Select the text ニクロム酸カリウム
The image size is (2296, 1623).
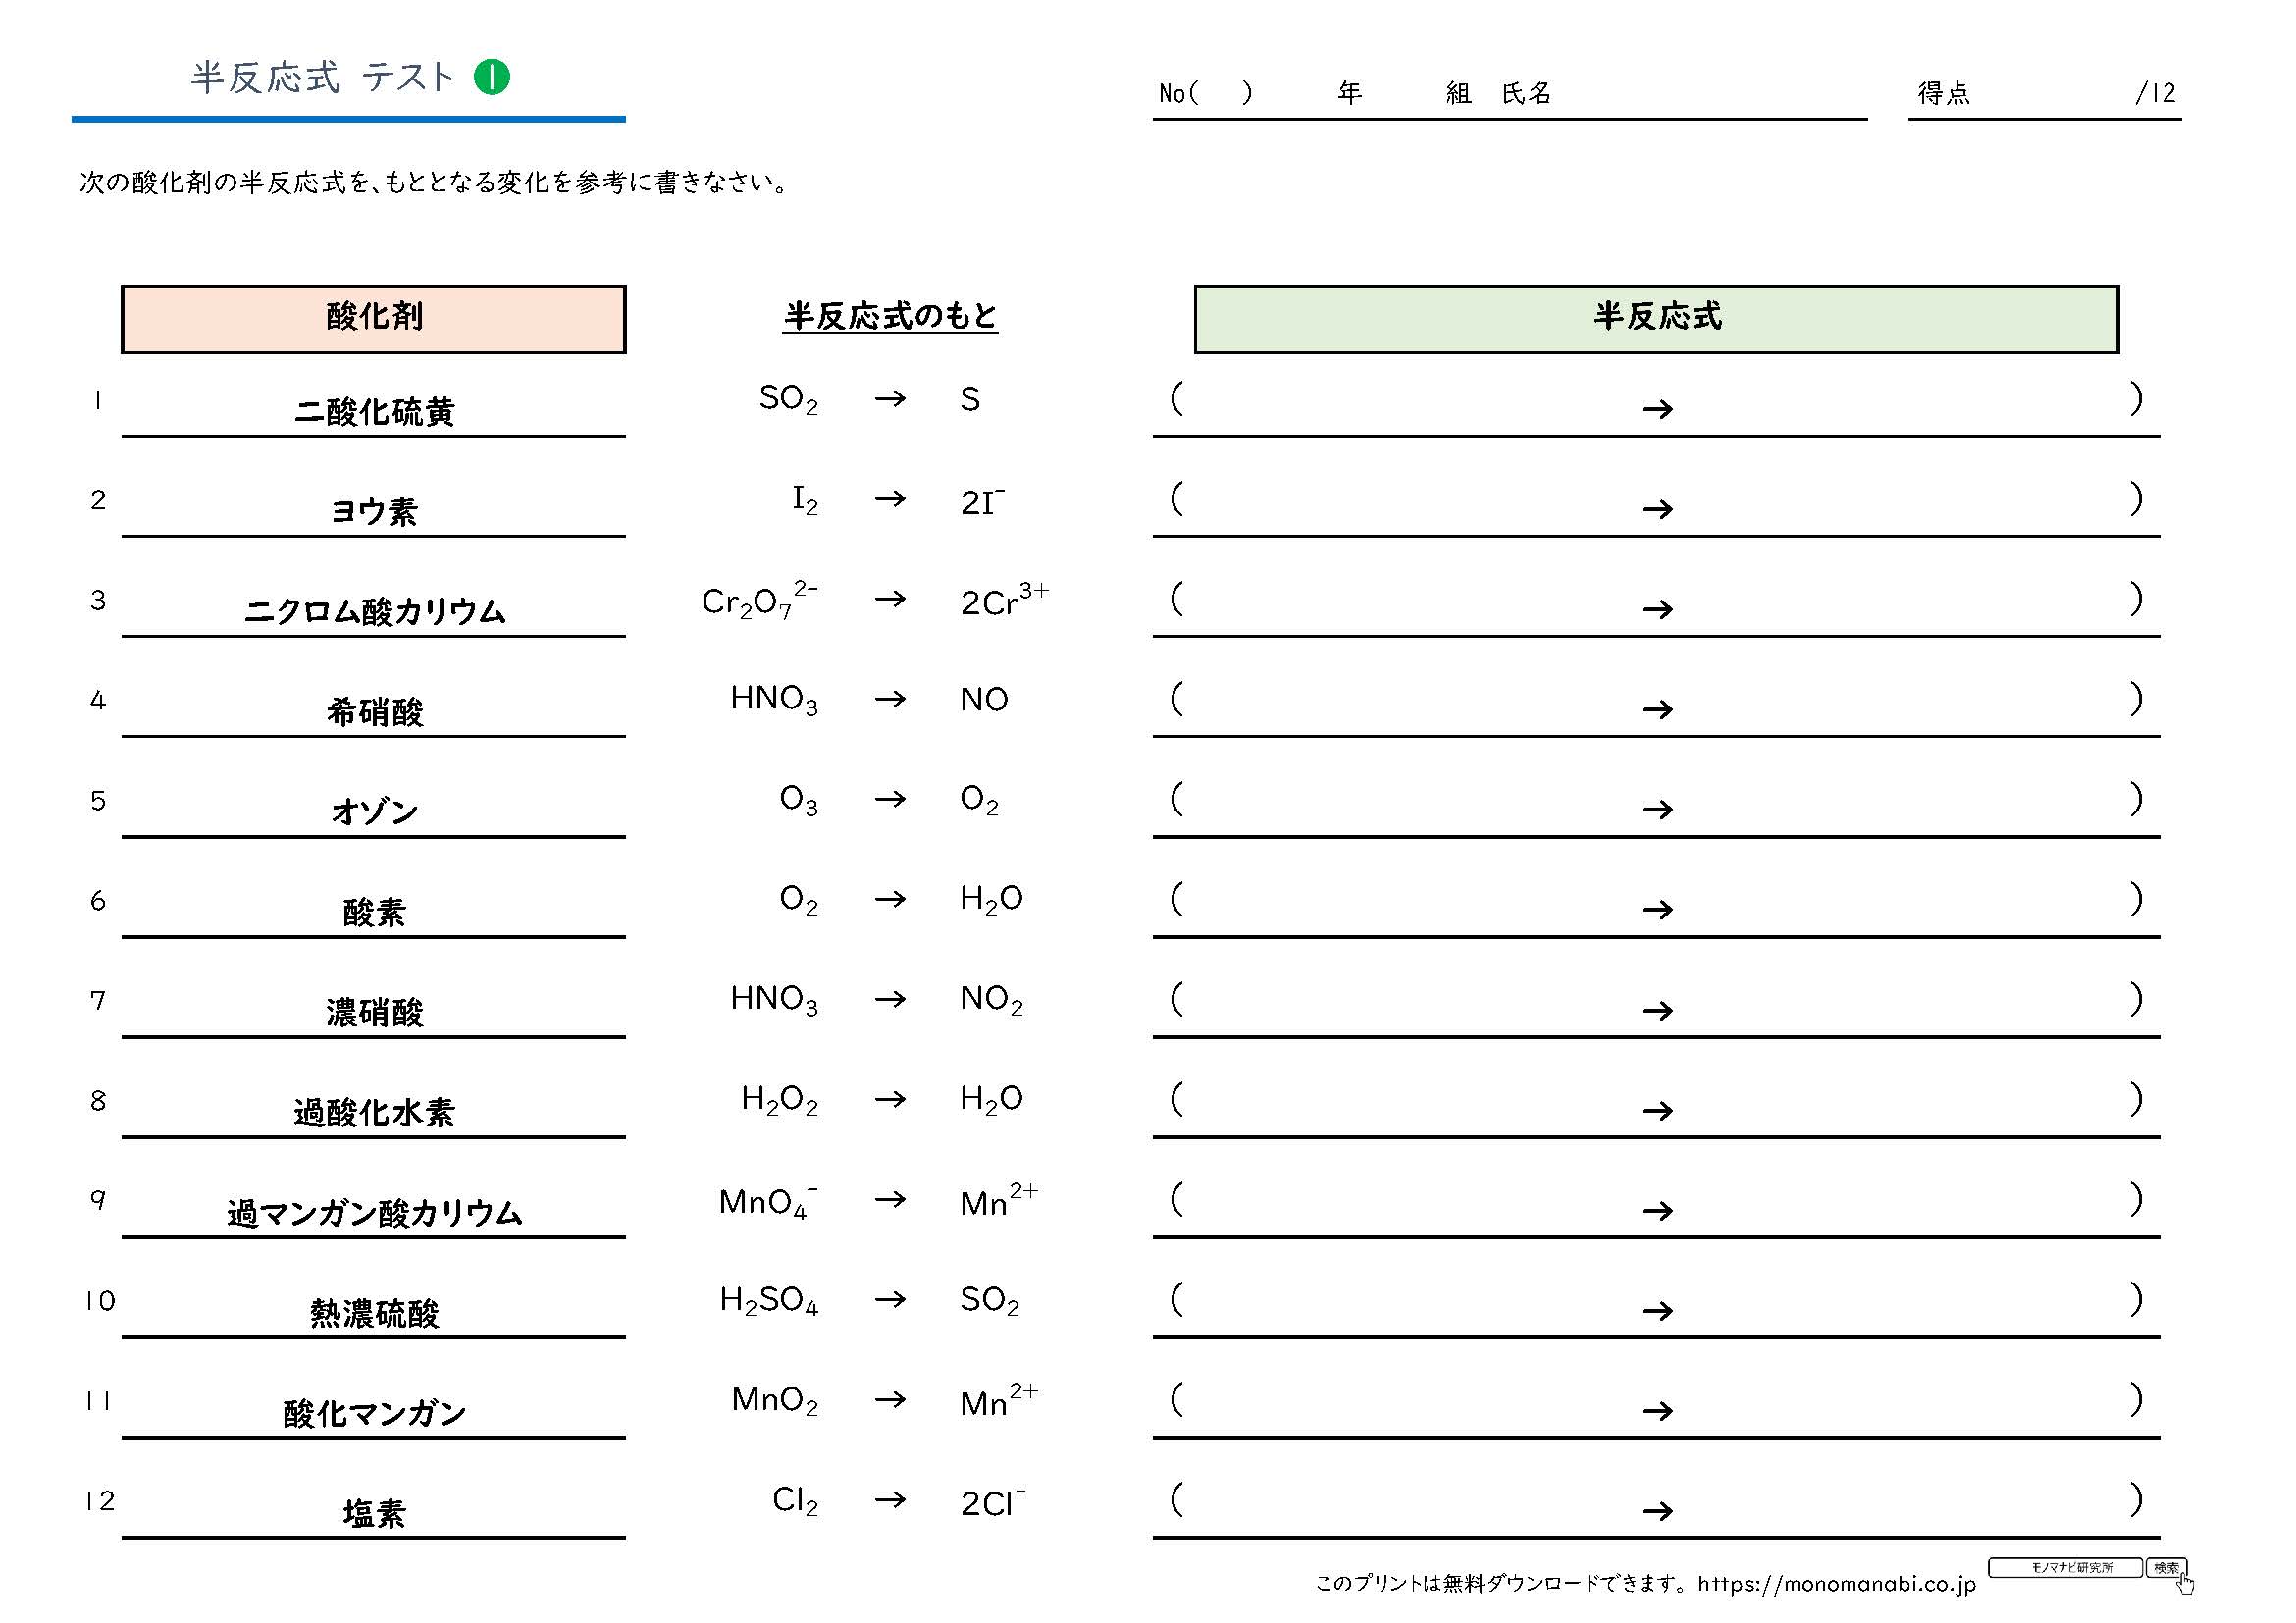click(x=374, y=611)
